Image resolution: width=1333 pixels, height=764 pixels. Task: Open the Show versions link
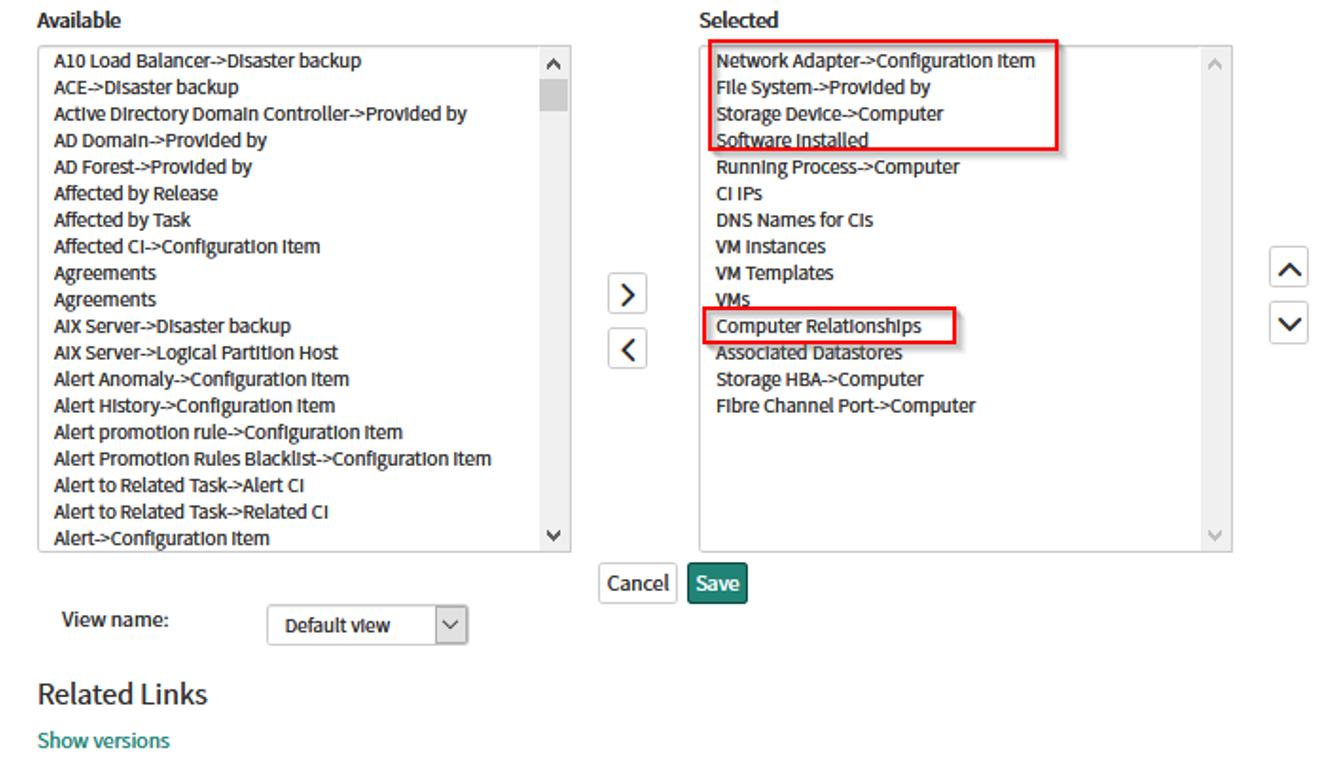103,741
